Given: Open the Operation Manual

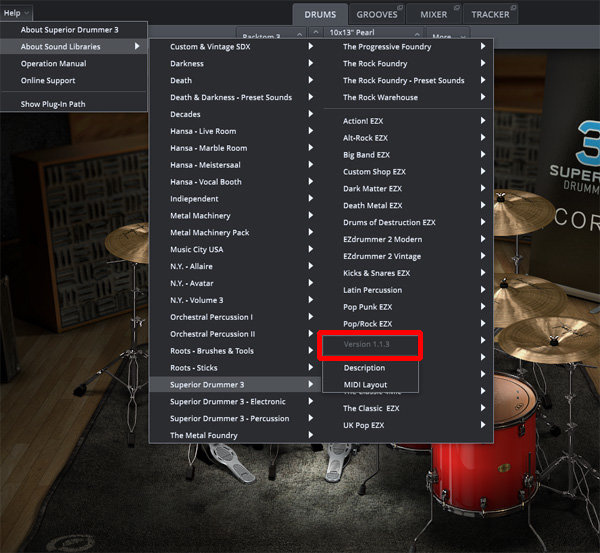Looking at the screenshot, I should (74, 64).
